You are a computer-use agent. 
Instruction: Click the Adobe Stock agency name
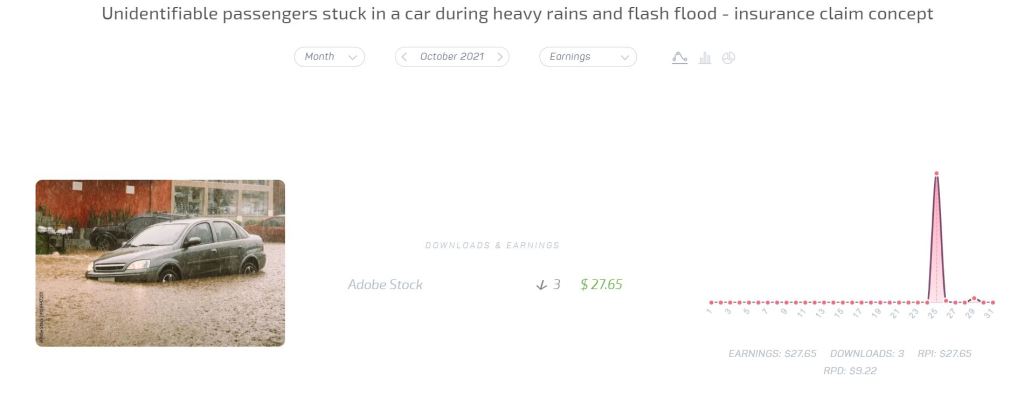pyautogui.click(x=385, y=285)
